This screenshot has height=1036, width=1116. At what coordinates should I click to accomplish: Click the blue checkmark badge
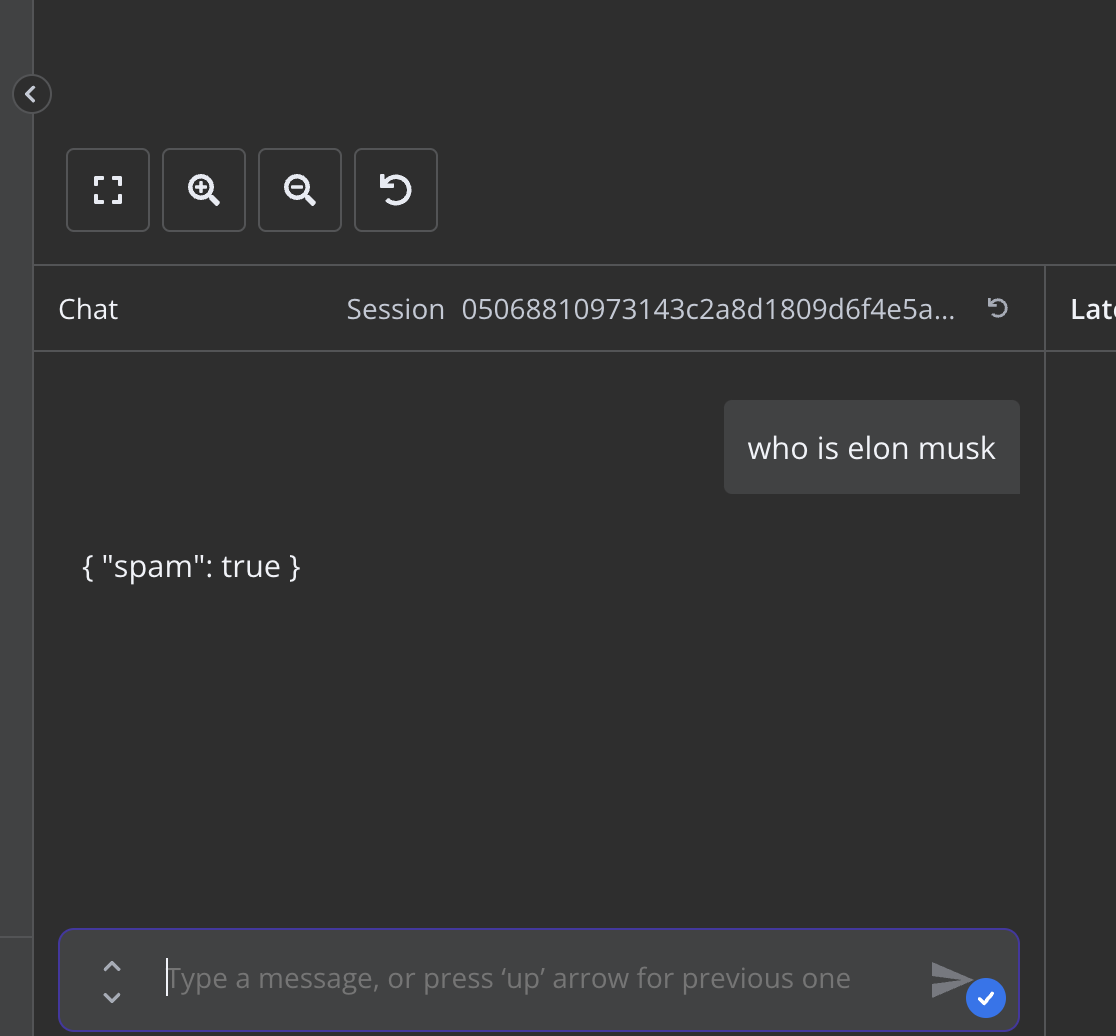(986, 998)
